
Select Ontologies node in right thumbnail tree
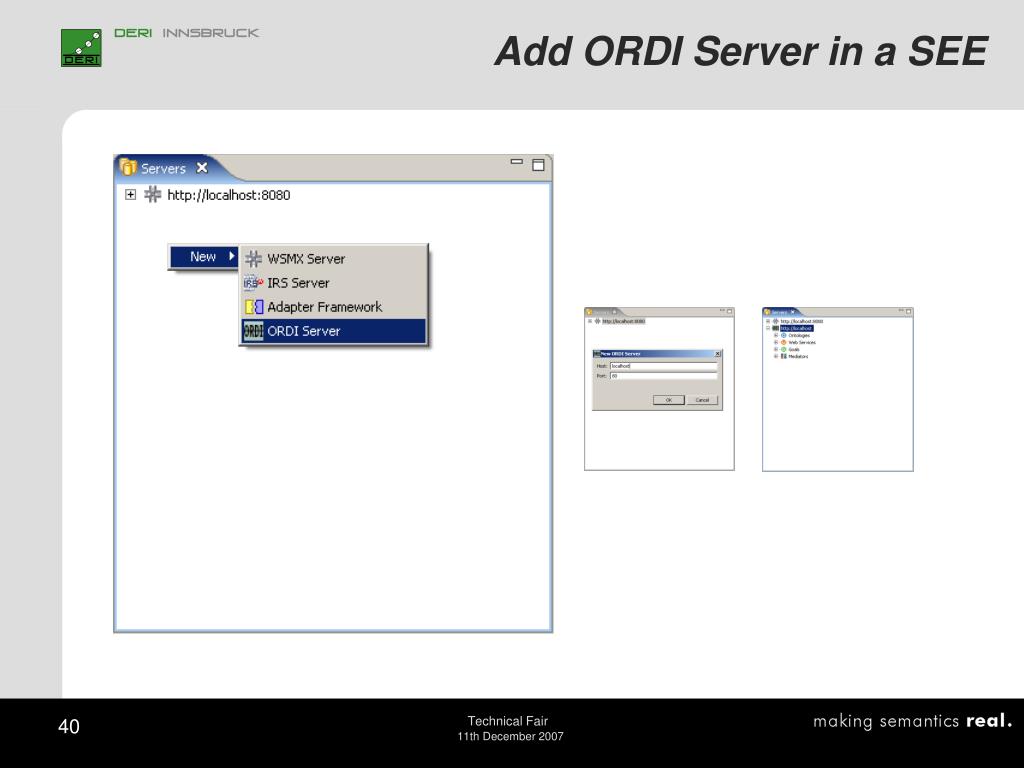799,336
